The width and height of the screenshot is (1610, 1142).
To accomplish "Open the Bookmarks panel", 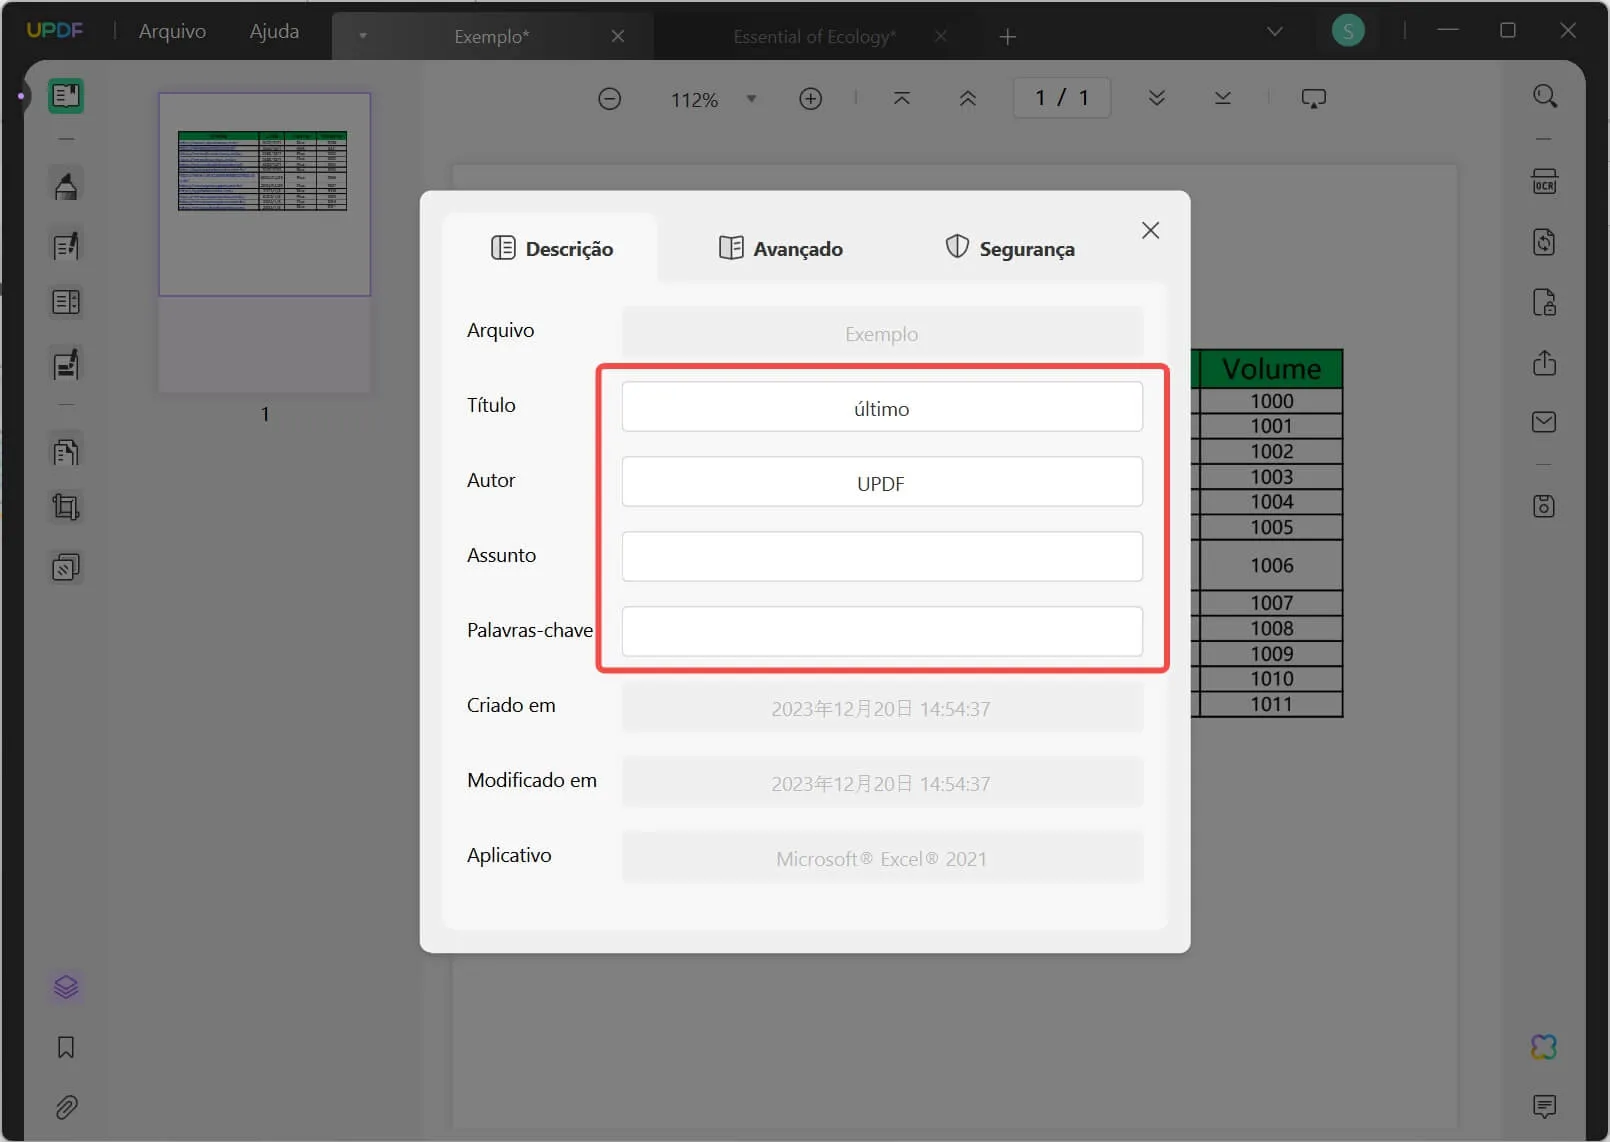I will [x=66, y=1047].
